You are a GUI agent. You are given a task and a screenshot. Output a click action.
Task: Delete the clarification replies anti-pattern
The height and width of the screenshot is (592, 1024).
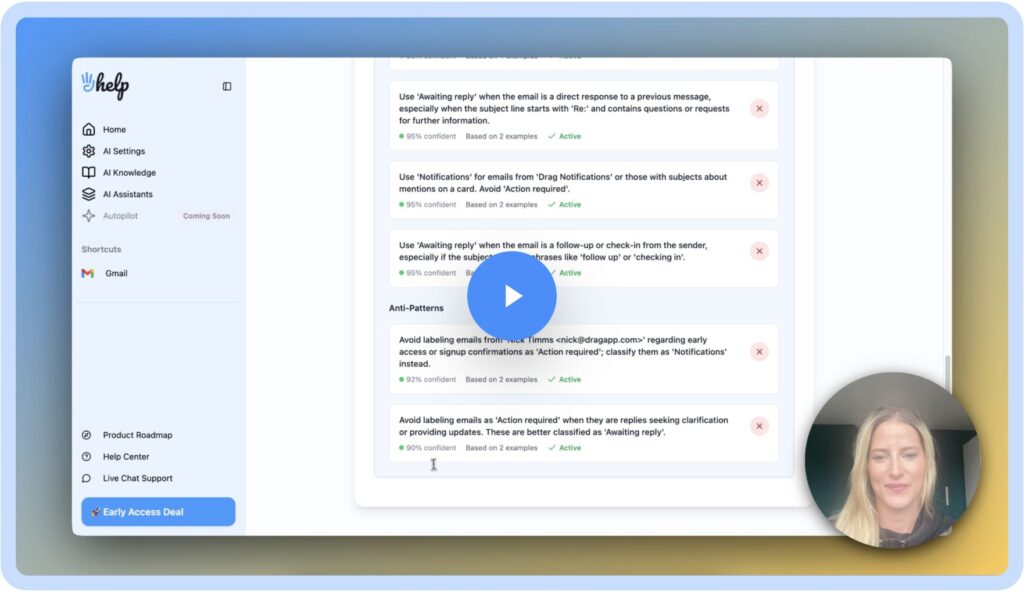(759, 426)
